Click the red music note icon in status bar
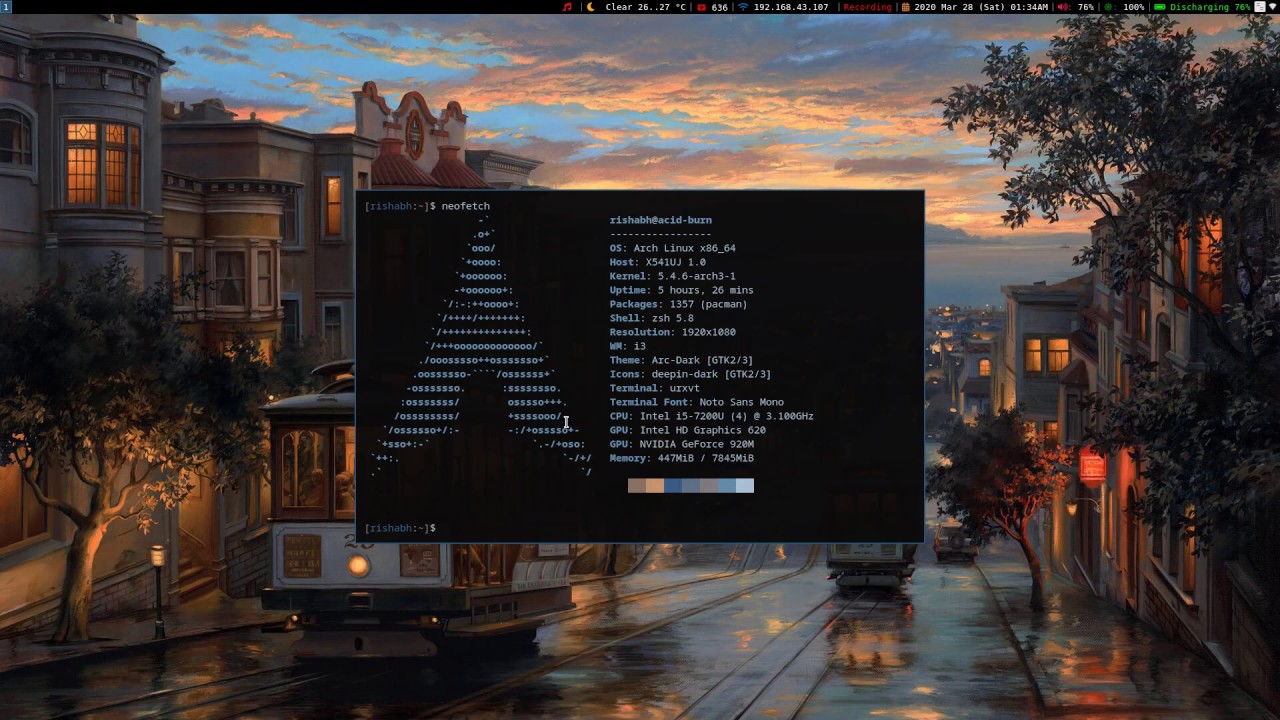Image resolution: width=1280 pixels, height=720 pixels. point(568,7)
